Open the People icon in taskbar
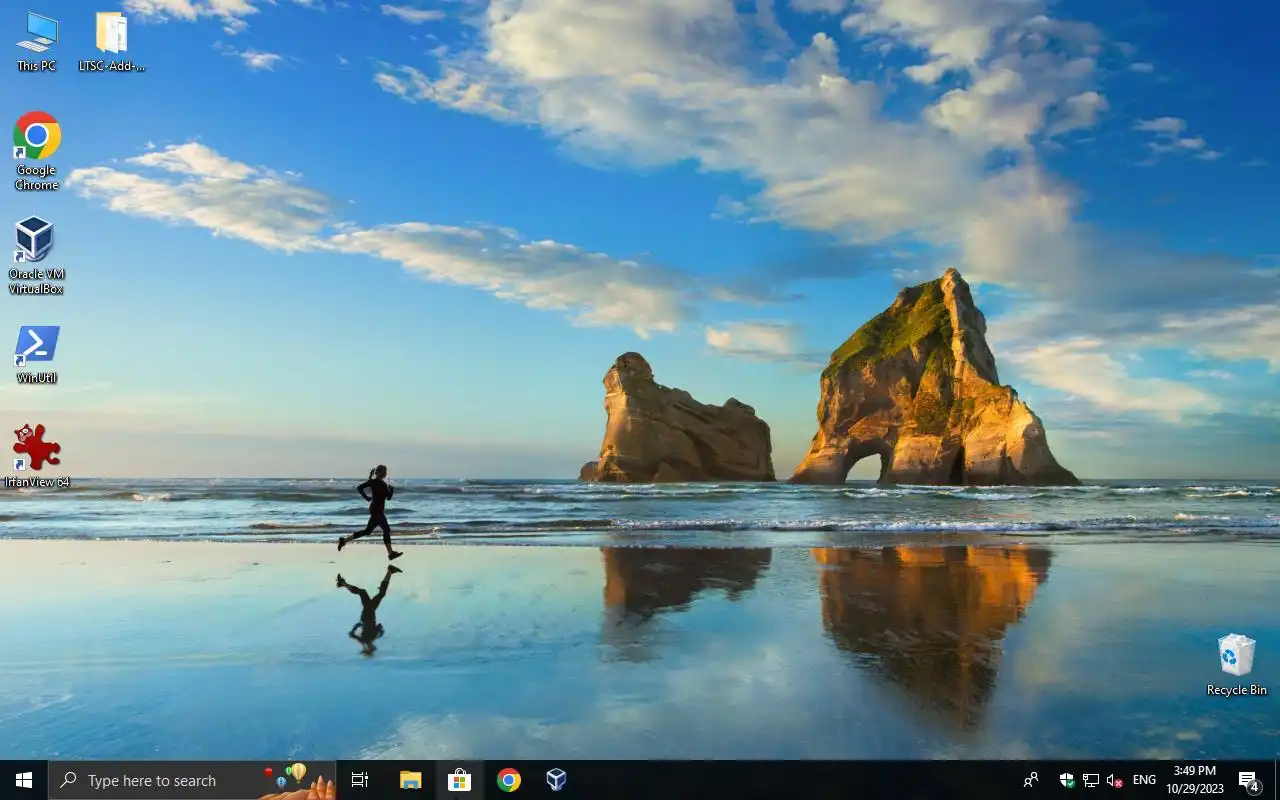This screenshot has height=800, width=1280. 1031,780
